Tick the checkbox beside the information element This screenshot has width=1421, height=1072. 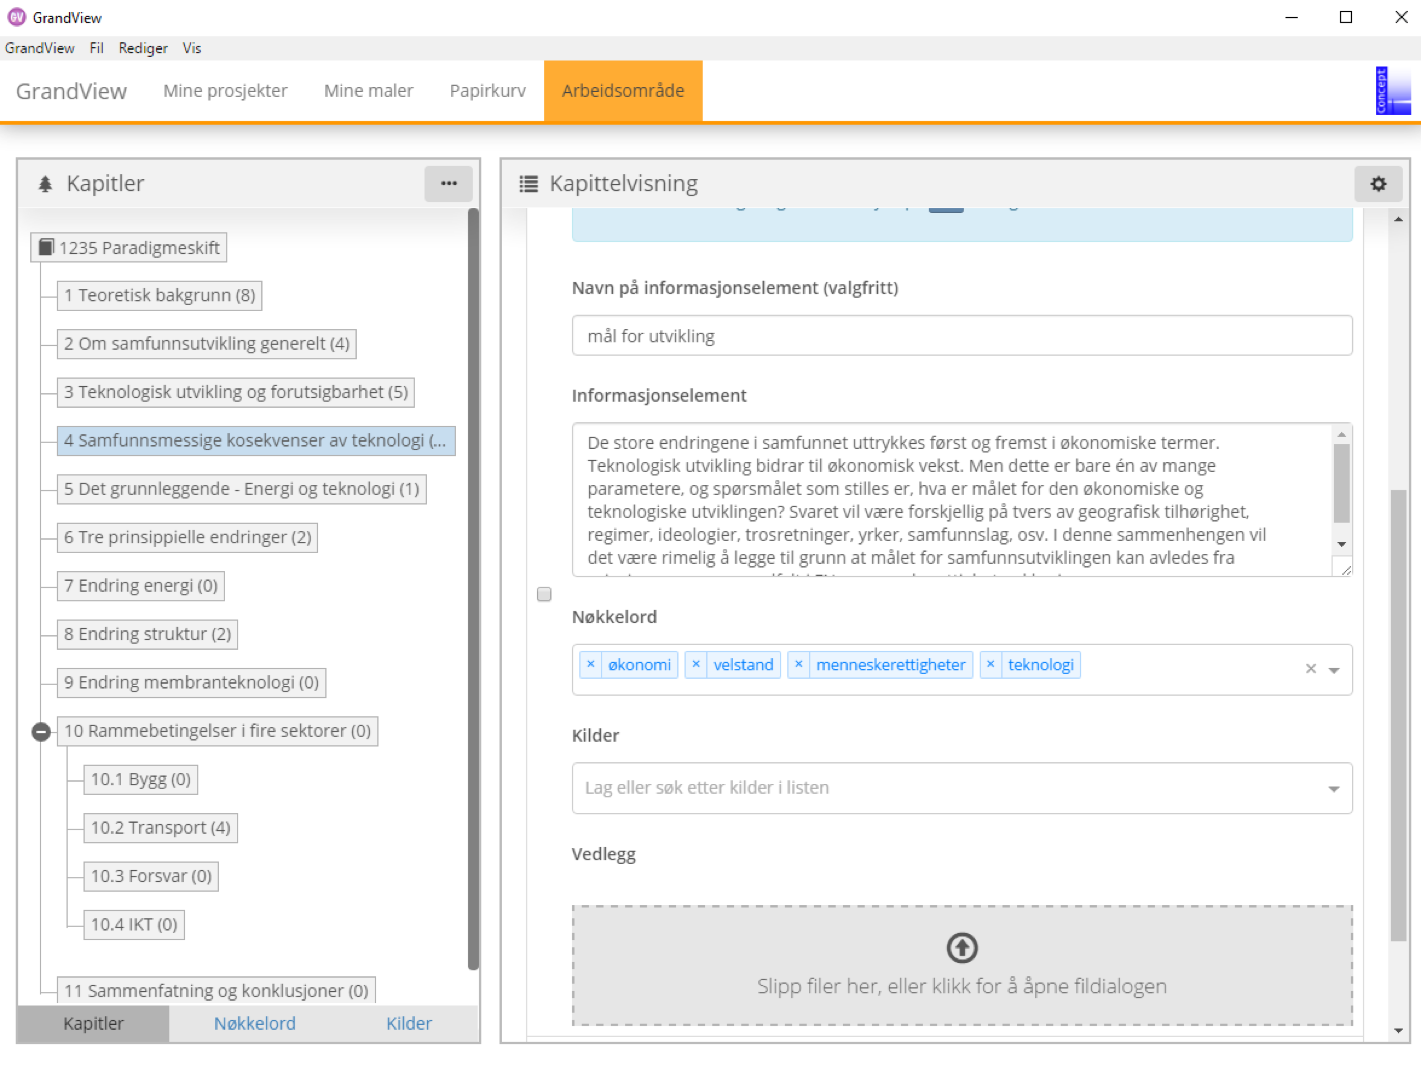544,594
